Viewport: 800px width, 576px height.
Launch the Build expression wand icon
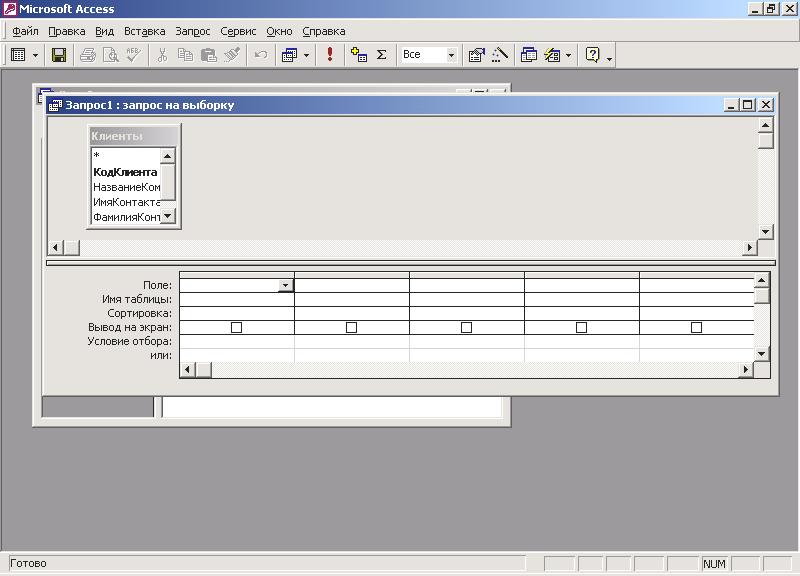500,55
